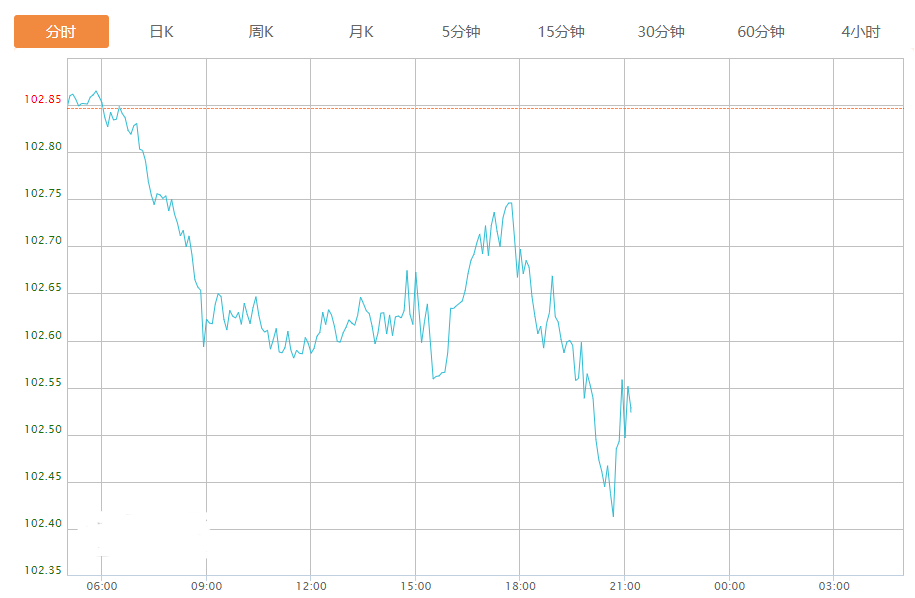
Task: Switch to the 60分钟 tab
Action: [x=761, y=32]
